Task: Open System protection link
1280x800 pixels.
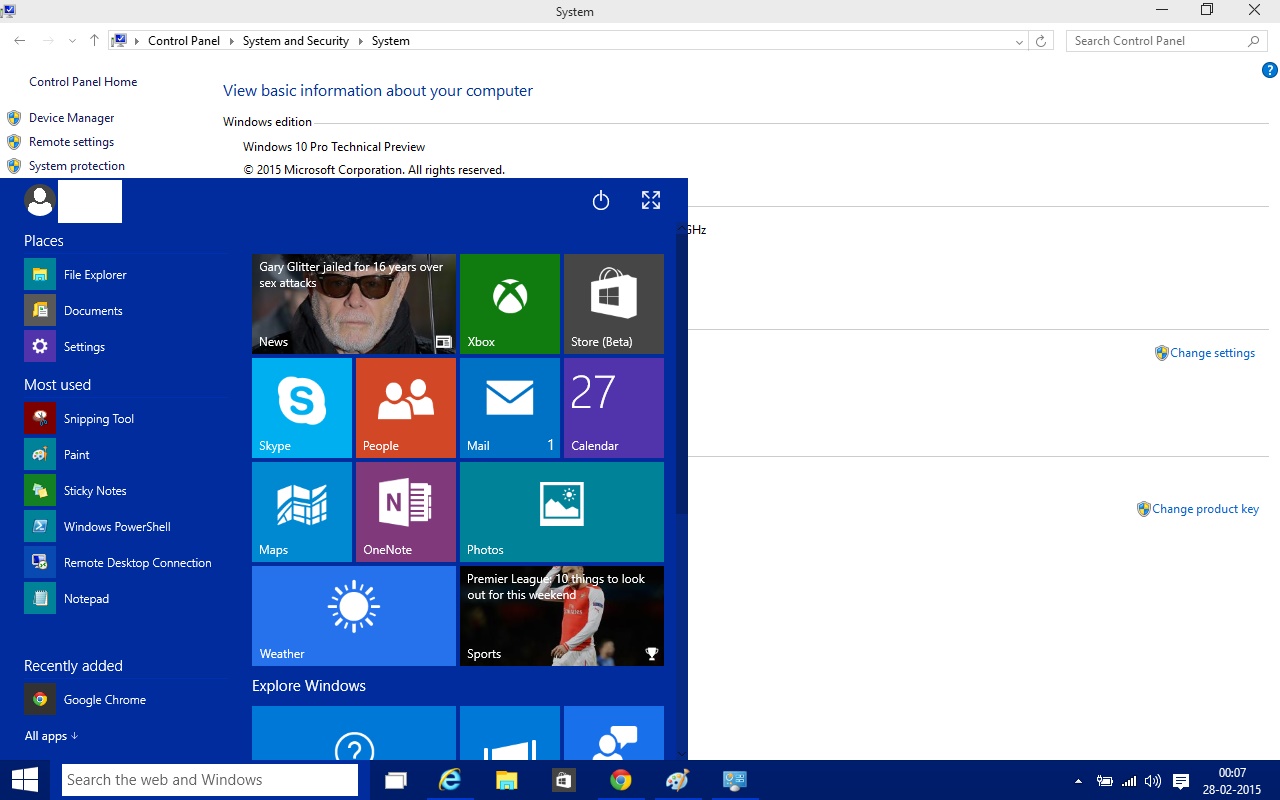Action: pos(77,166)
